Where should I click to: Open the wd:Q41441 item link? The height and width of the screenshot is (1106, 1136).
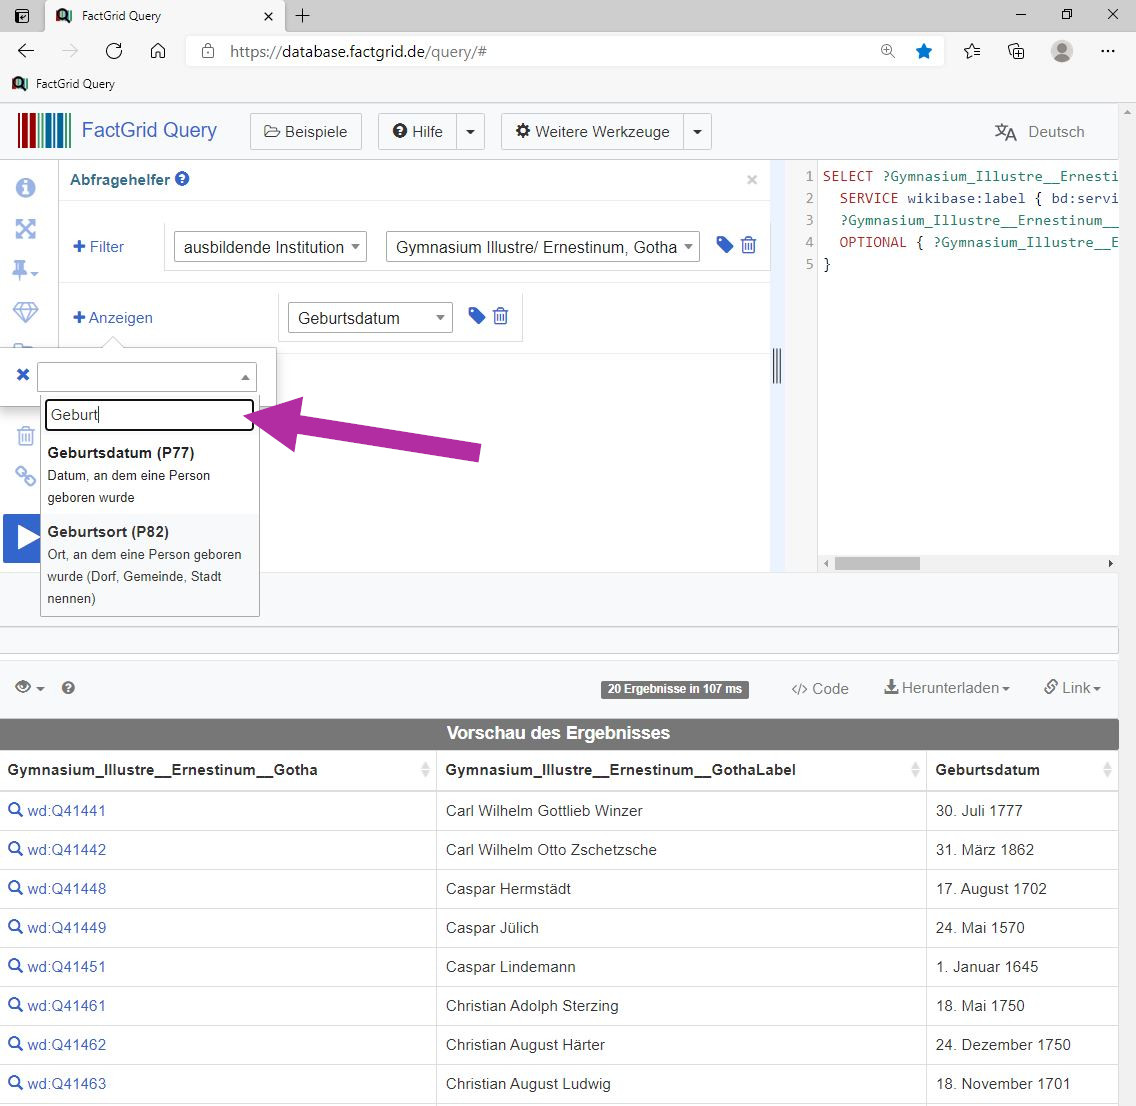tap(67, 810)
